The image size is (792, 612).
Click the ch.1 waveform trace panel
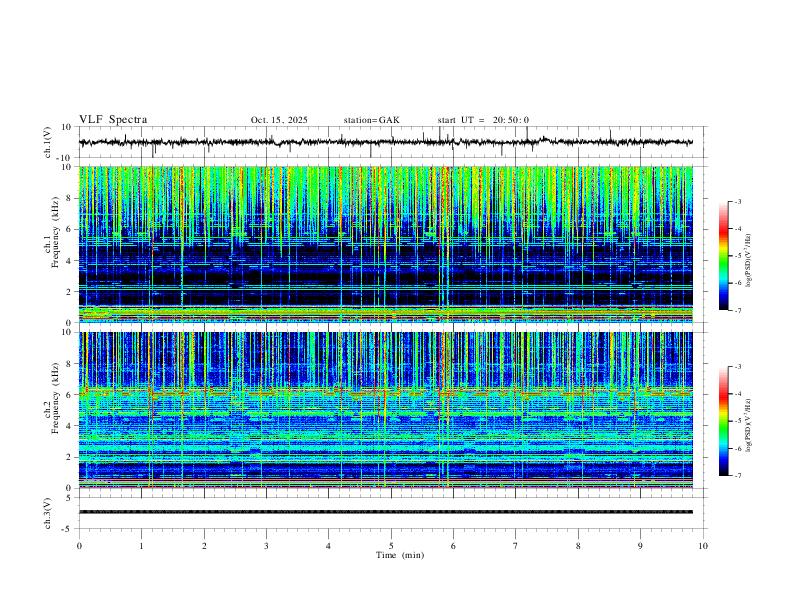pyautogui.click(x=392, y=142)
